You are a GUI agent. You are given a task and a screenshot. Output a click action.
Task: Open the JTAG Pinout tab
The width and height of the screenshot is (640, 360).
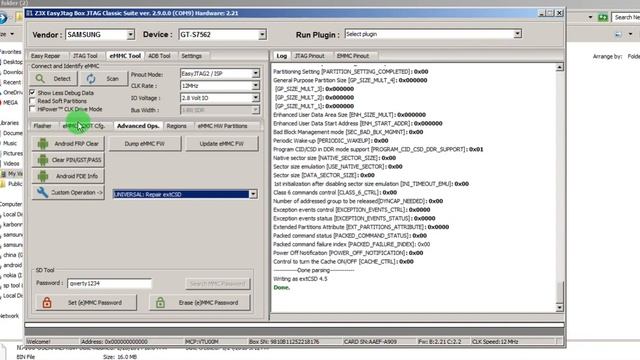309,56
